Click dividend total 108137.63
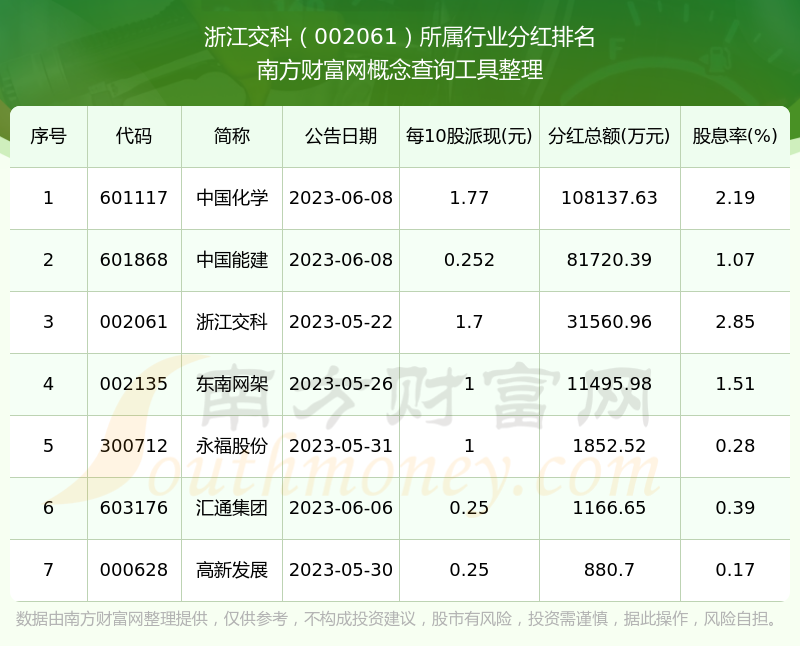The height and width of the screenshot is (668, 800). point(609,198)
